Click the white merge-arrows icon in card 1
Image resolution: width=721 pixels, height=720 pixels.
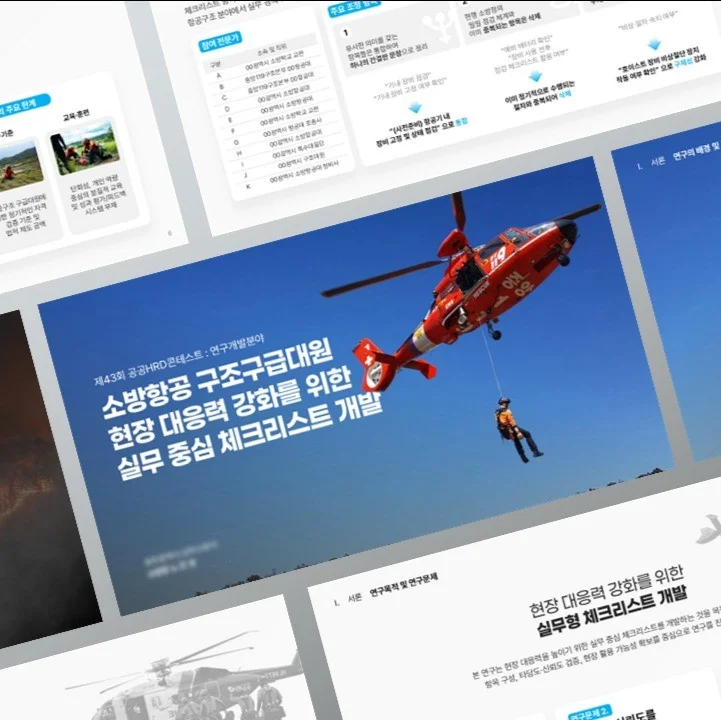(x=438, y=28)
